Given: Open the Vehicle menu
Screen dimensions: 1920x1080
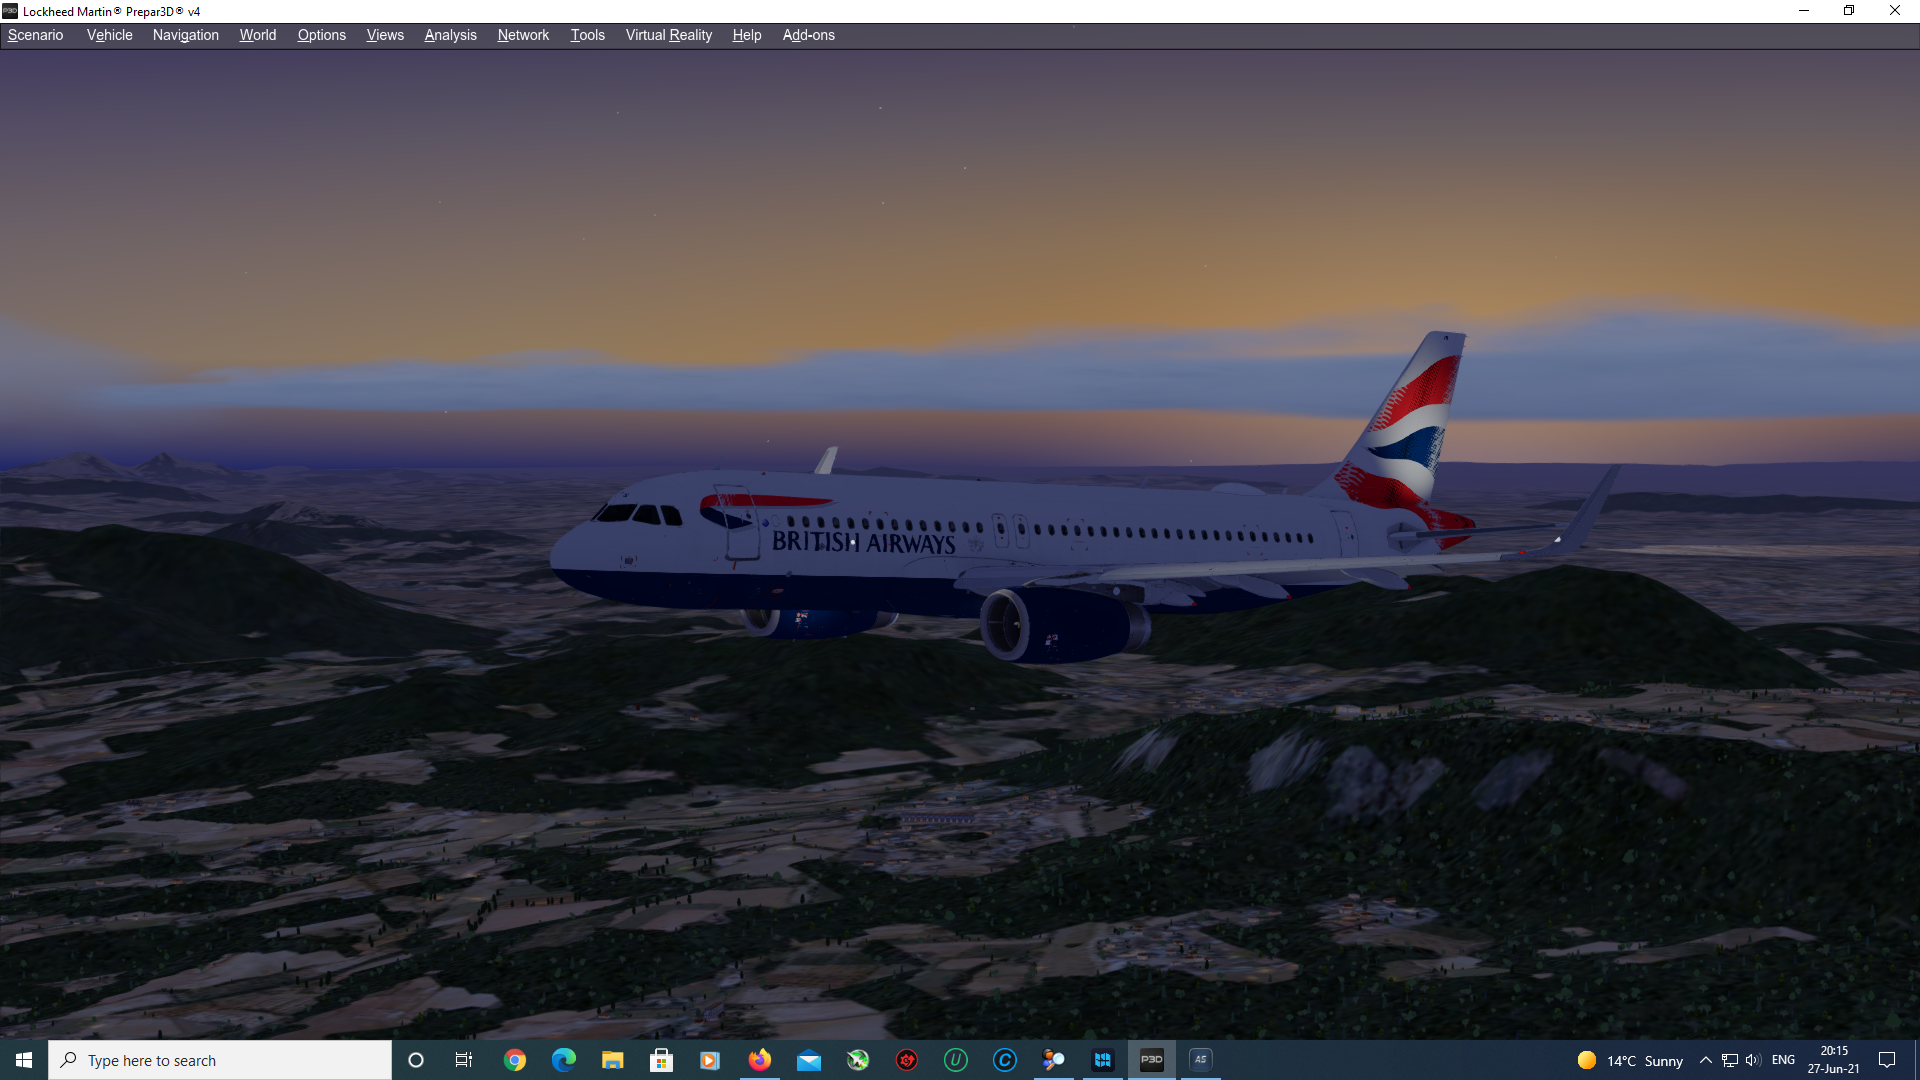Looking at the screenshot, I should 109,35.
